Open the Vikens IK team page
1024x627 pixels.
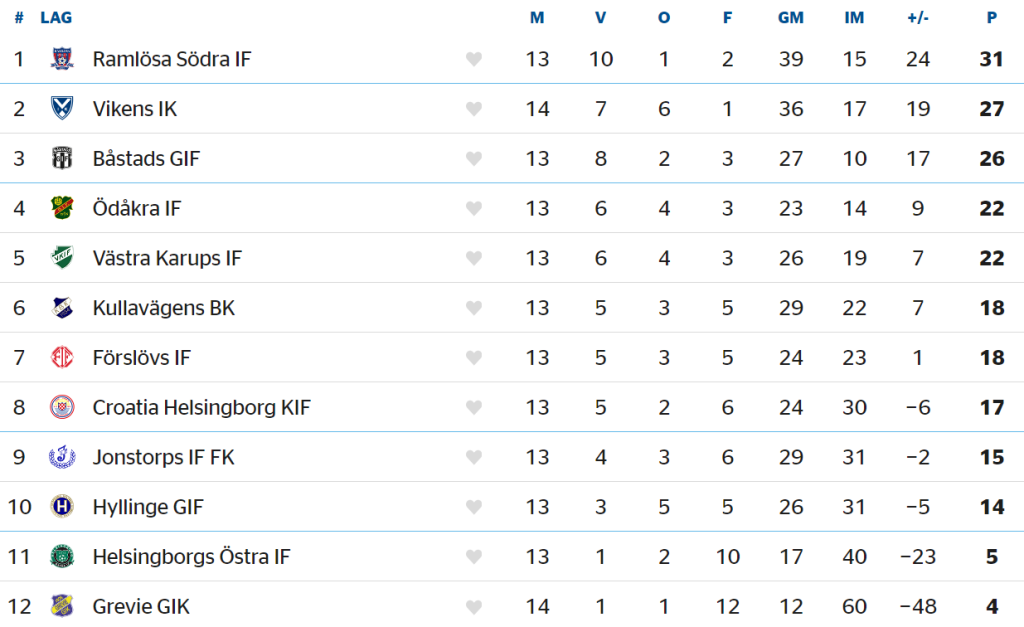[x=135, y=109]
